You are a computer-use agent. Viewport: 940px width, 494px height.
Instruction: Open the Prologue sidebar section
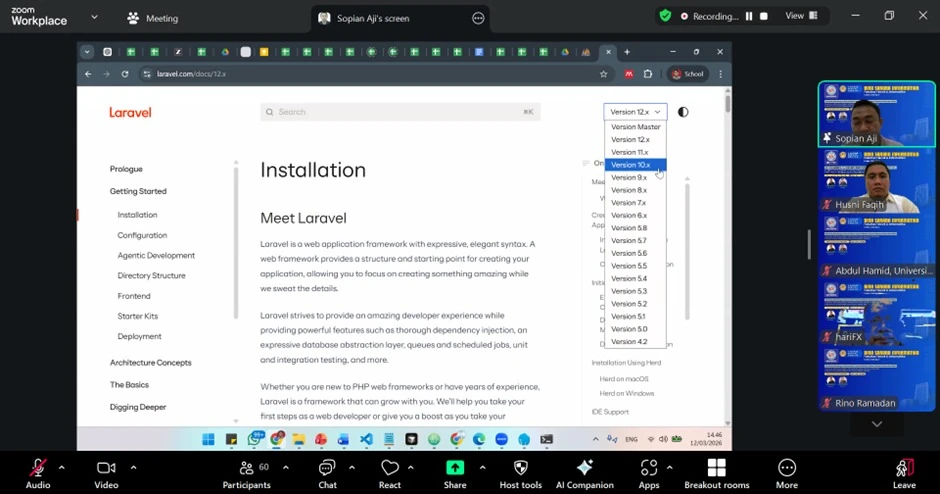point(126,169)
